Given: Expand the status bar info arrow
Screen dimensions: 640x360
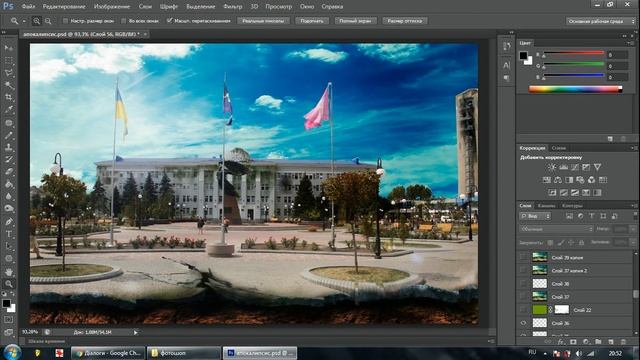Looking at the screenshot, I should [x=136, y=332].
